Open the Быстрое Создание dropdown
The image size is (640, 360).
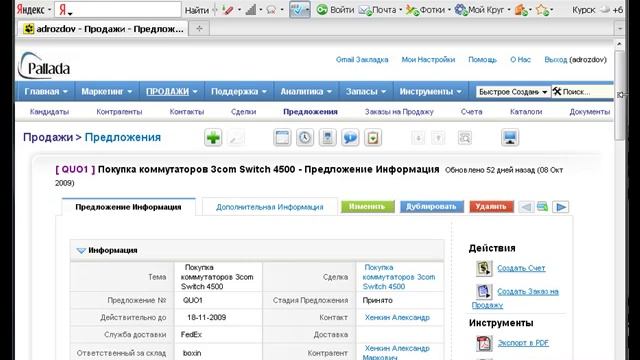(513, 92)
